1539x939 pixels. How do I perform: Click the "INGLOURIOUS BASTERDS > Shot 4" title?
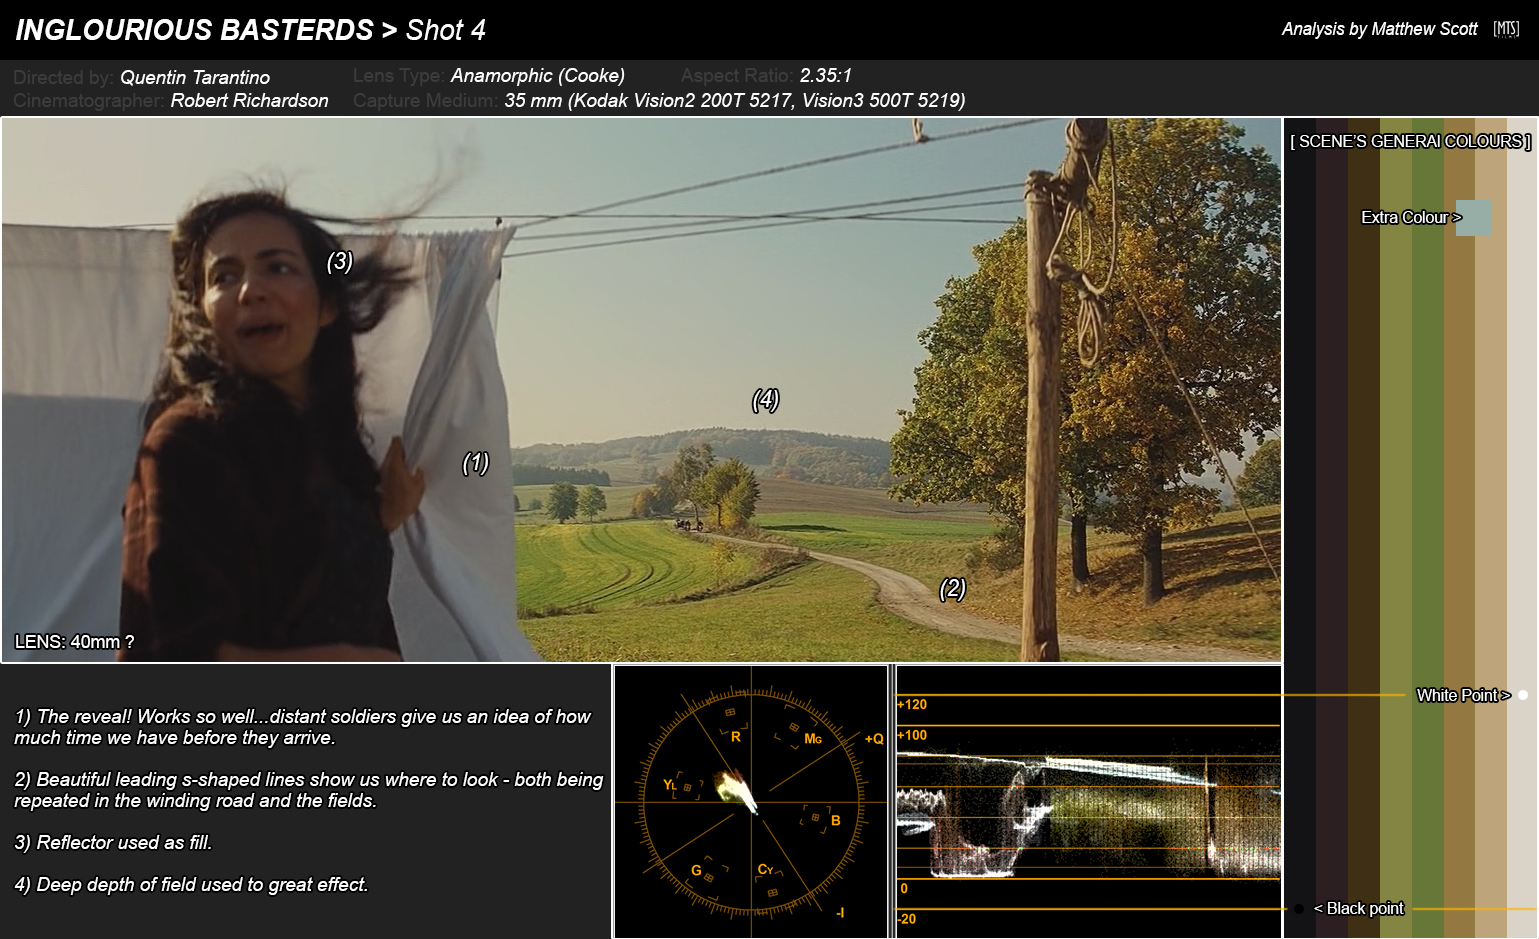pos(250,30)
